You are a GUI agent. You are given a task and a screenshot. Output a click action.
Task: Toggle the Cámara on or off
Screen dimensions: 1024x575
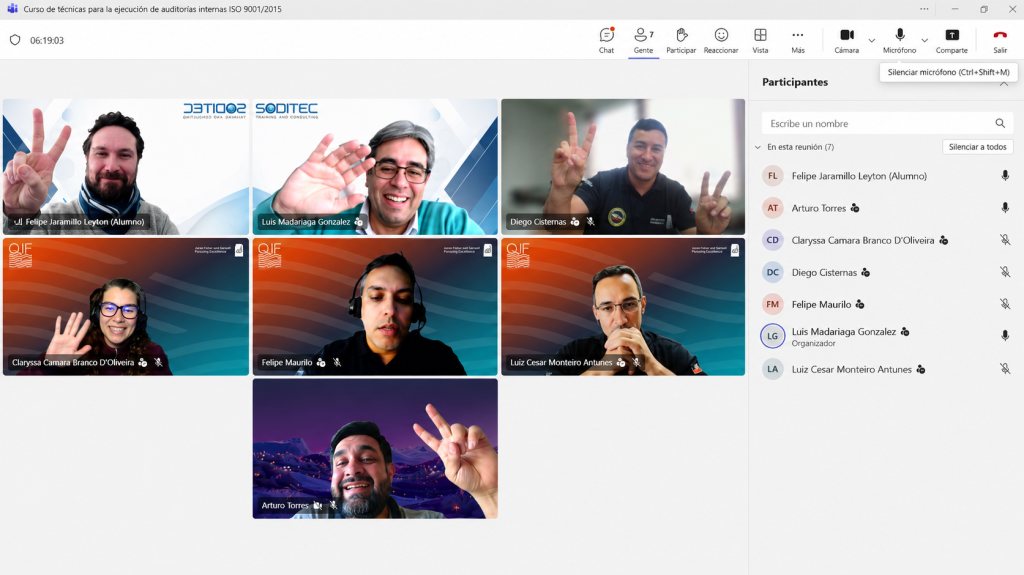pyautogui.click(x=846, y=41)
